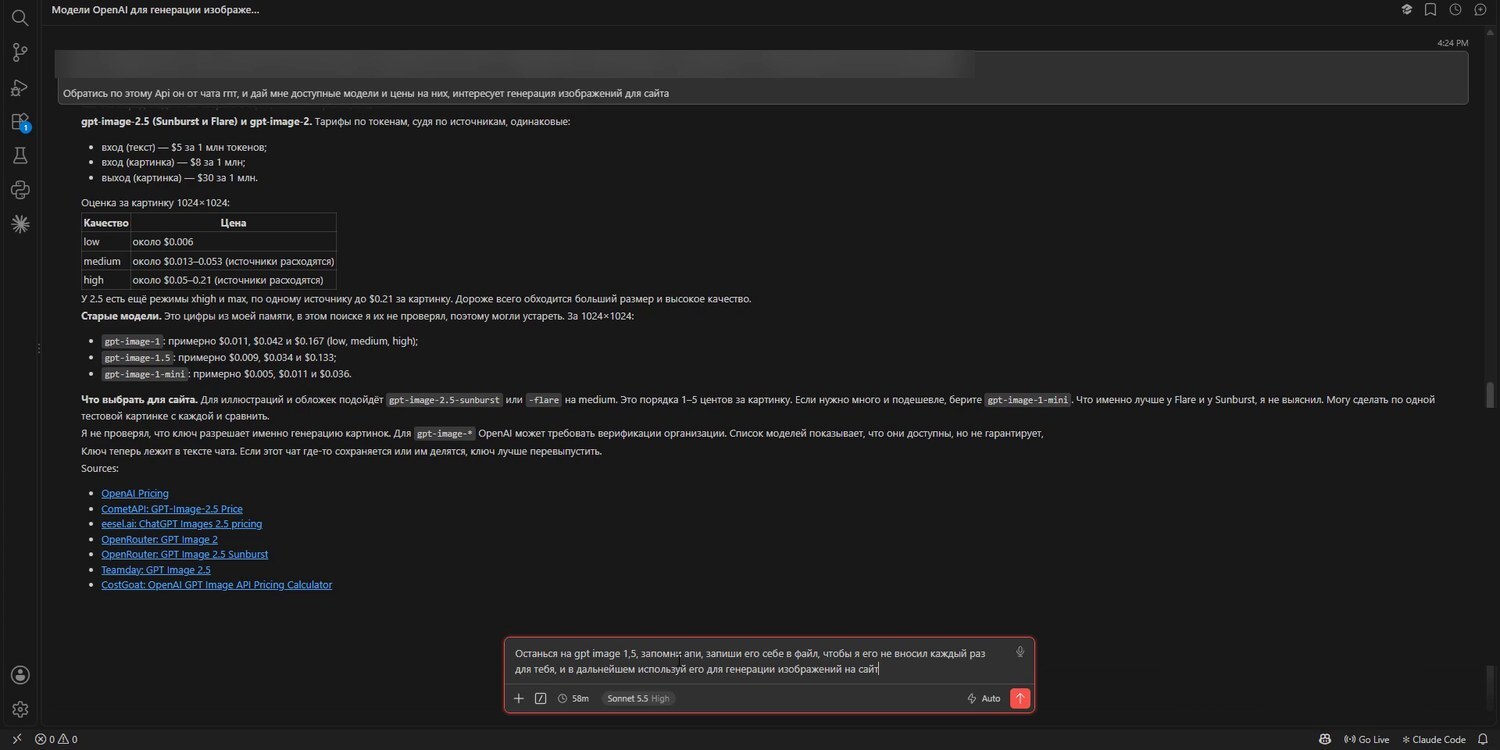Click the bookmark icon in chat header
1500x750 pixels.
[x=1431, y=10]
